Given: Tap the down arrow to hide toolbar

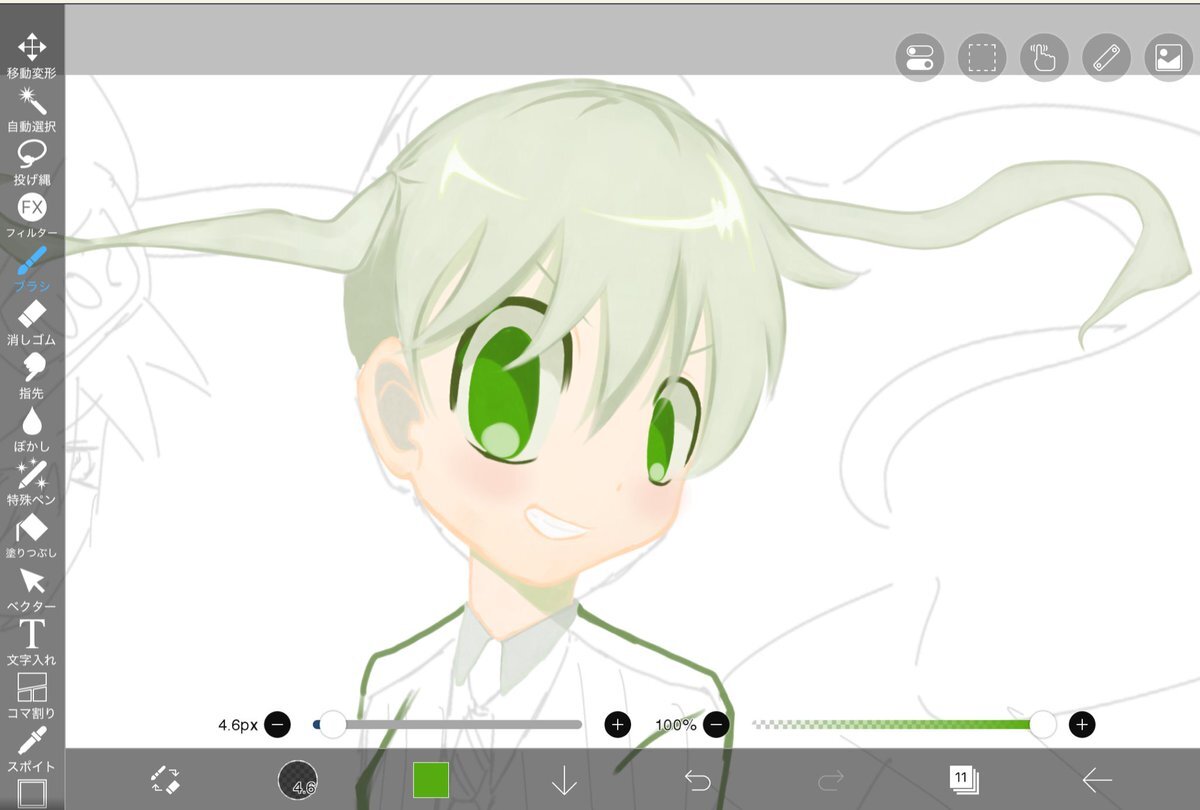Looking at the screenshot, I should [564, 780].
